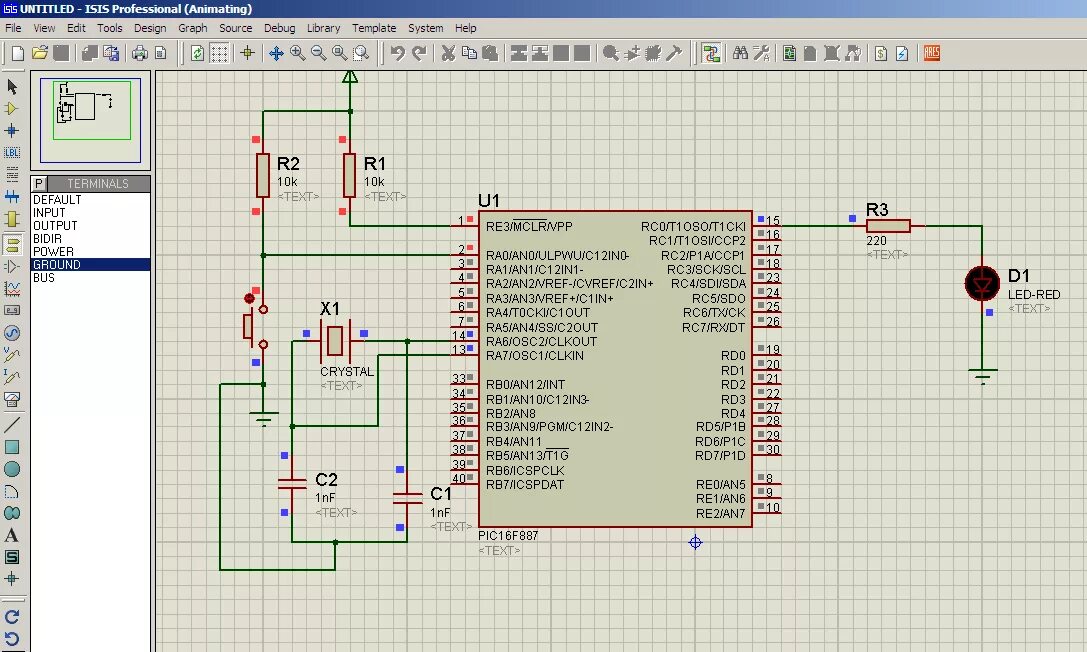Click the Cut scissors icon
The width and height of the screenshot is (1087, 652).
coord(448,53)
